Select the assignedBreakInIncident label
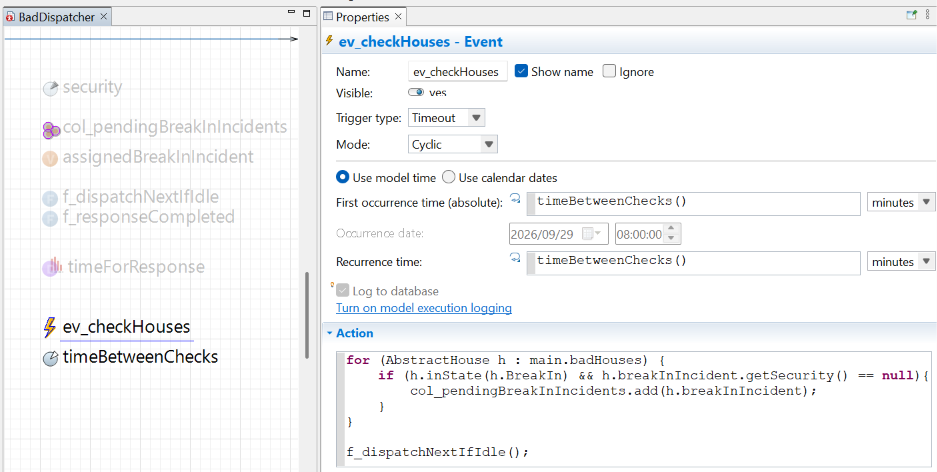 tap(158, 157)
